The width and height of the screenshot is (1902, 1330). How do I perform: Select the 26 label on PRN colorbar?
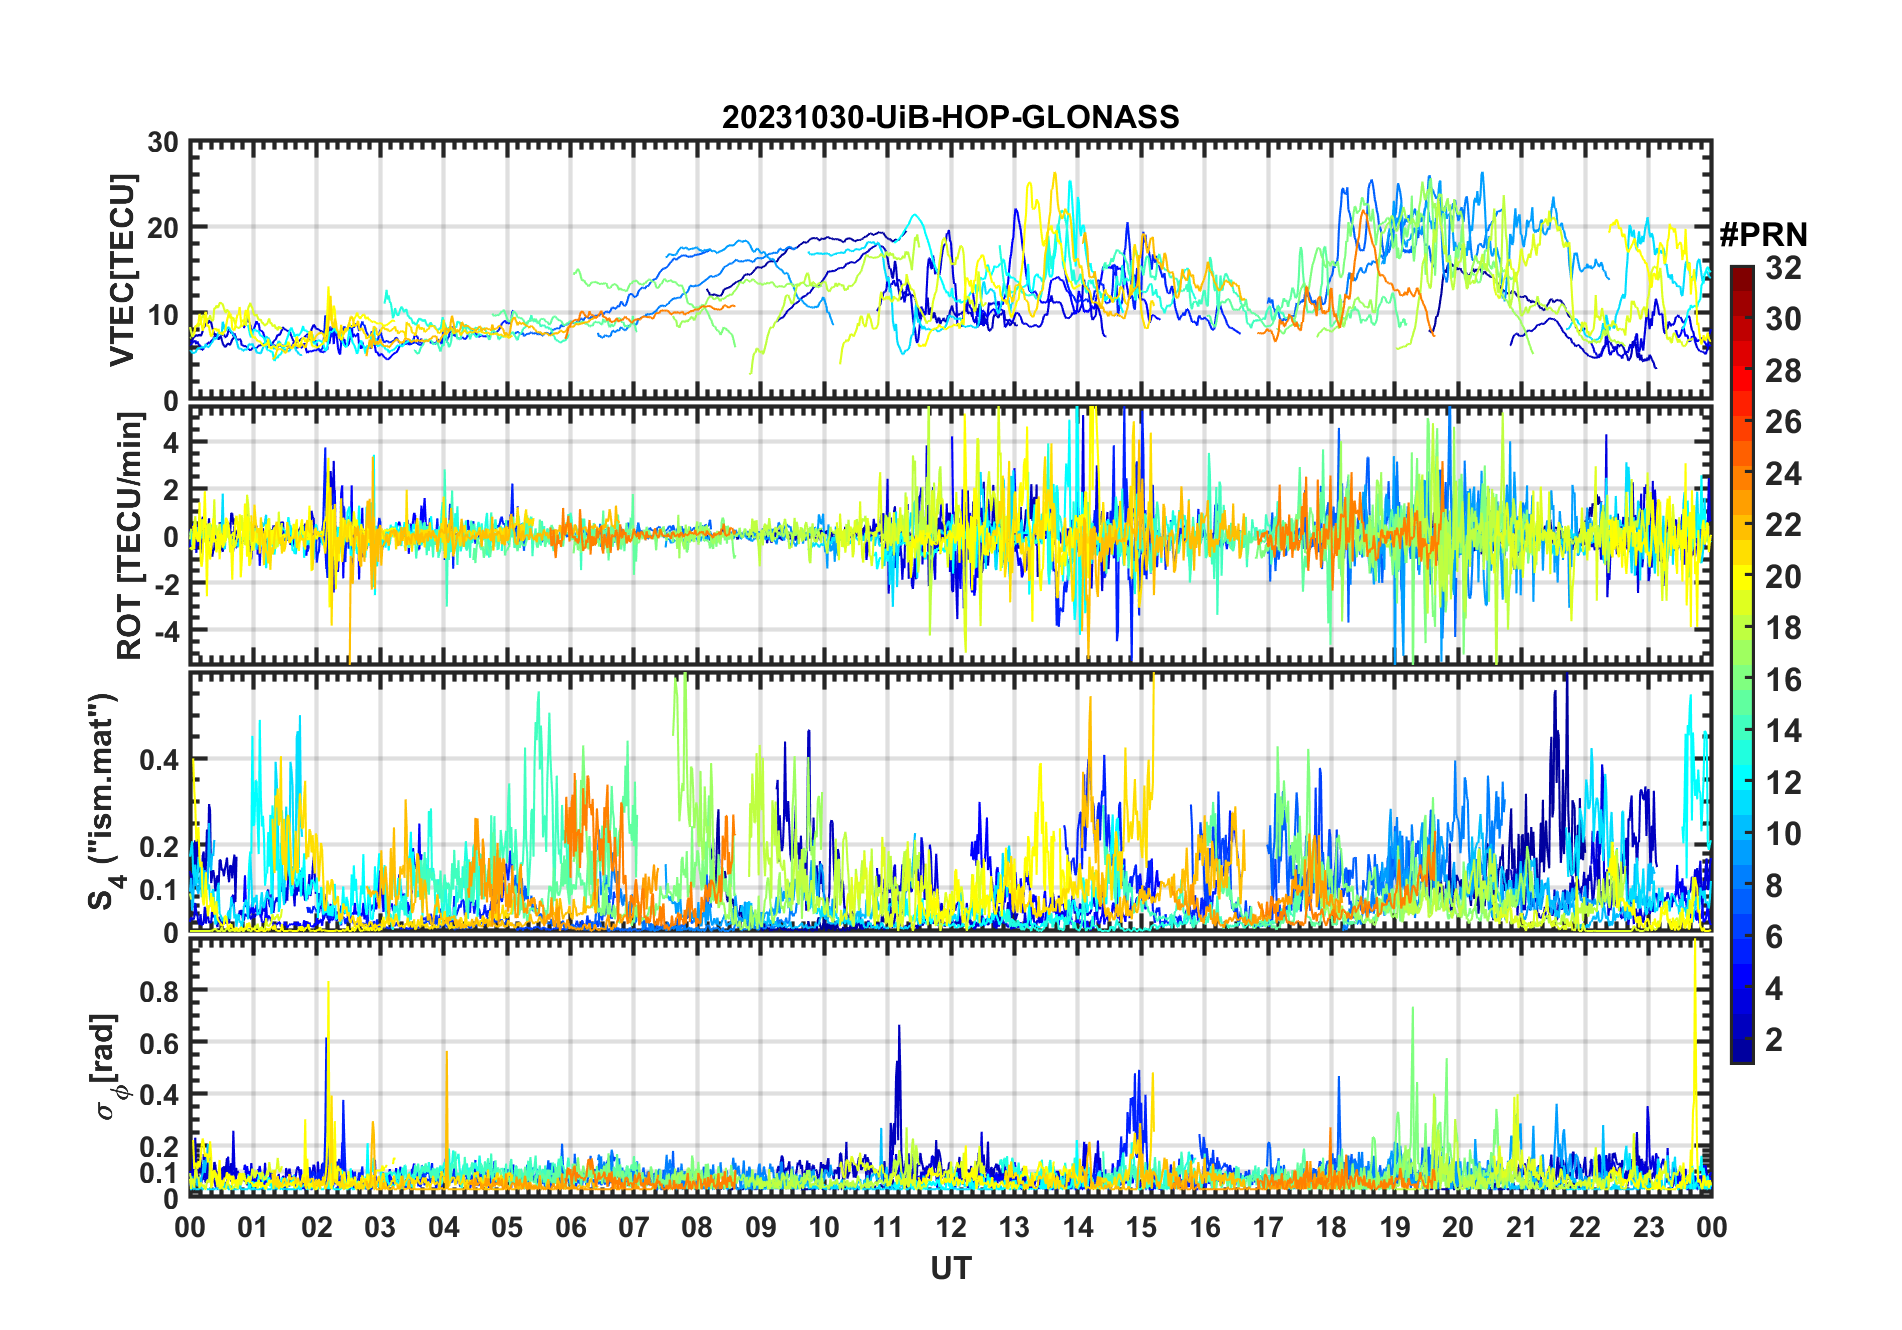click(x=1783, y=422)
